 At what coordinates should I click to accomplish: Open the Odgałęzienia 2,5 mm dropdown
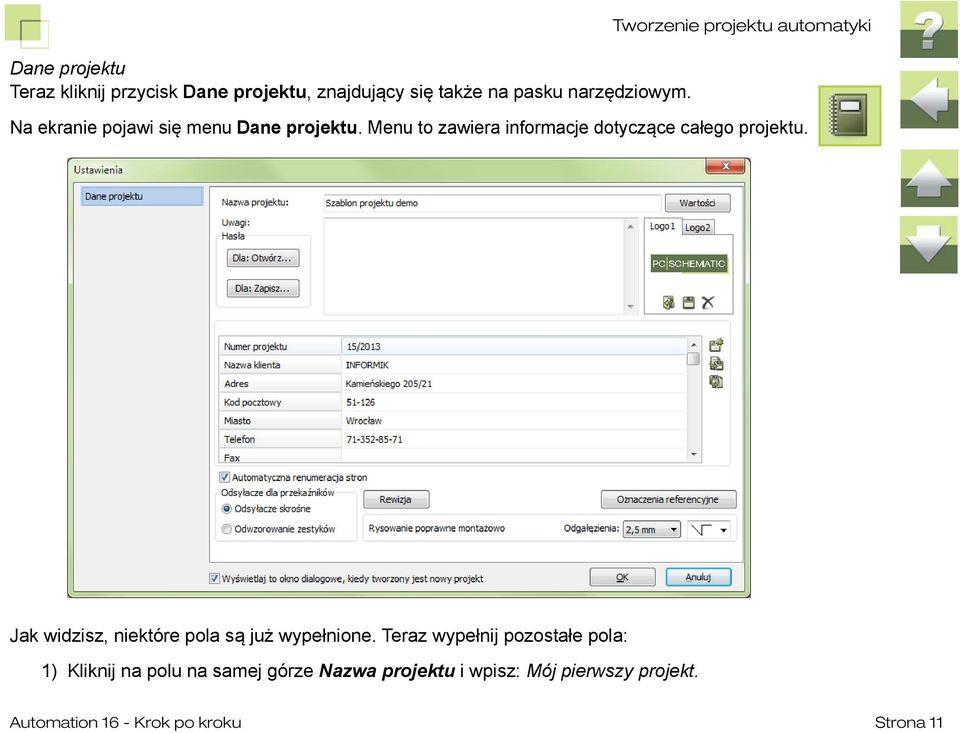pyautogui.click(x=651, y=530)
